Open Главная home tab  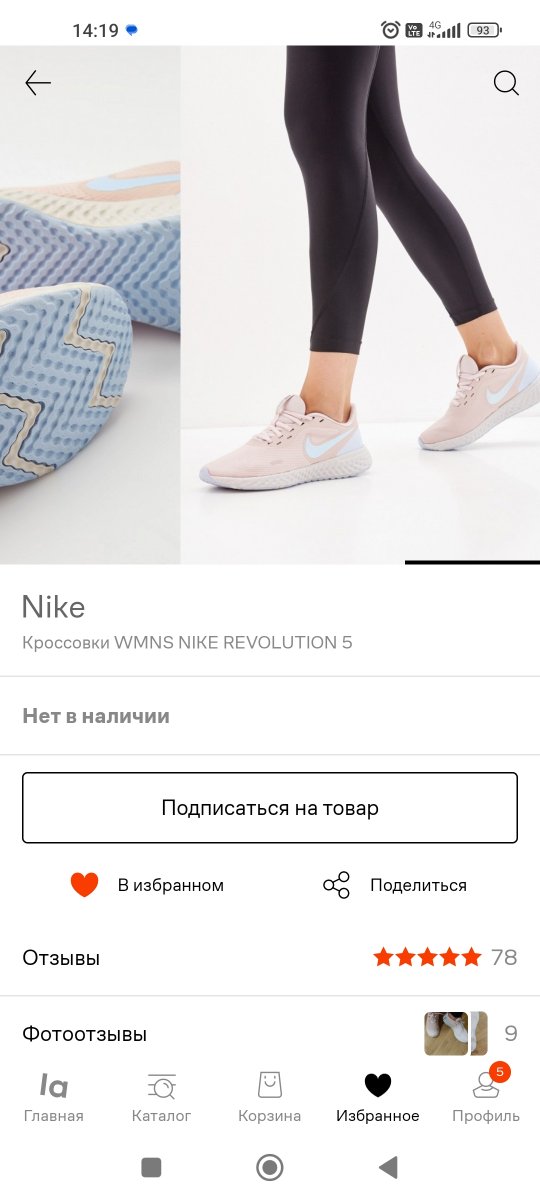[x=54, y=1097]
